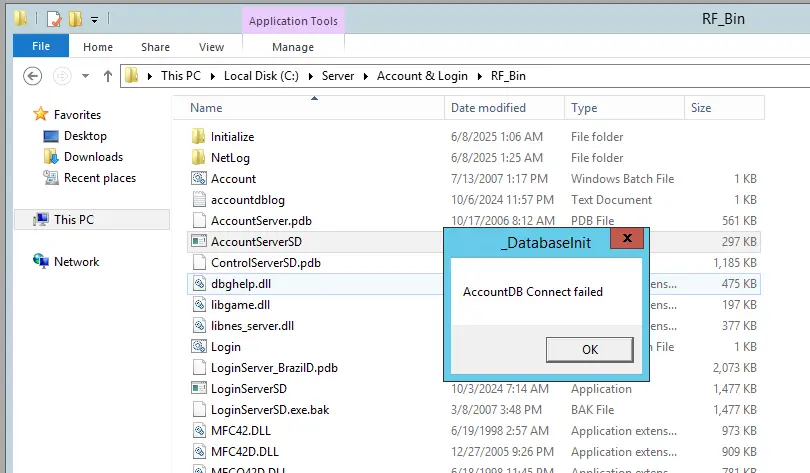Switch to the Share ribbon tab
Screen dimensions: 810x473
point(155,47)
